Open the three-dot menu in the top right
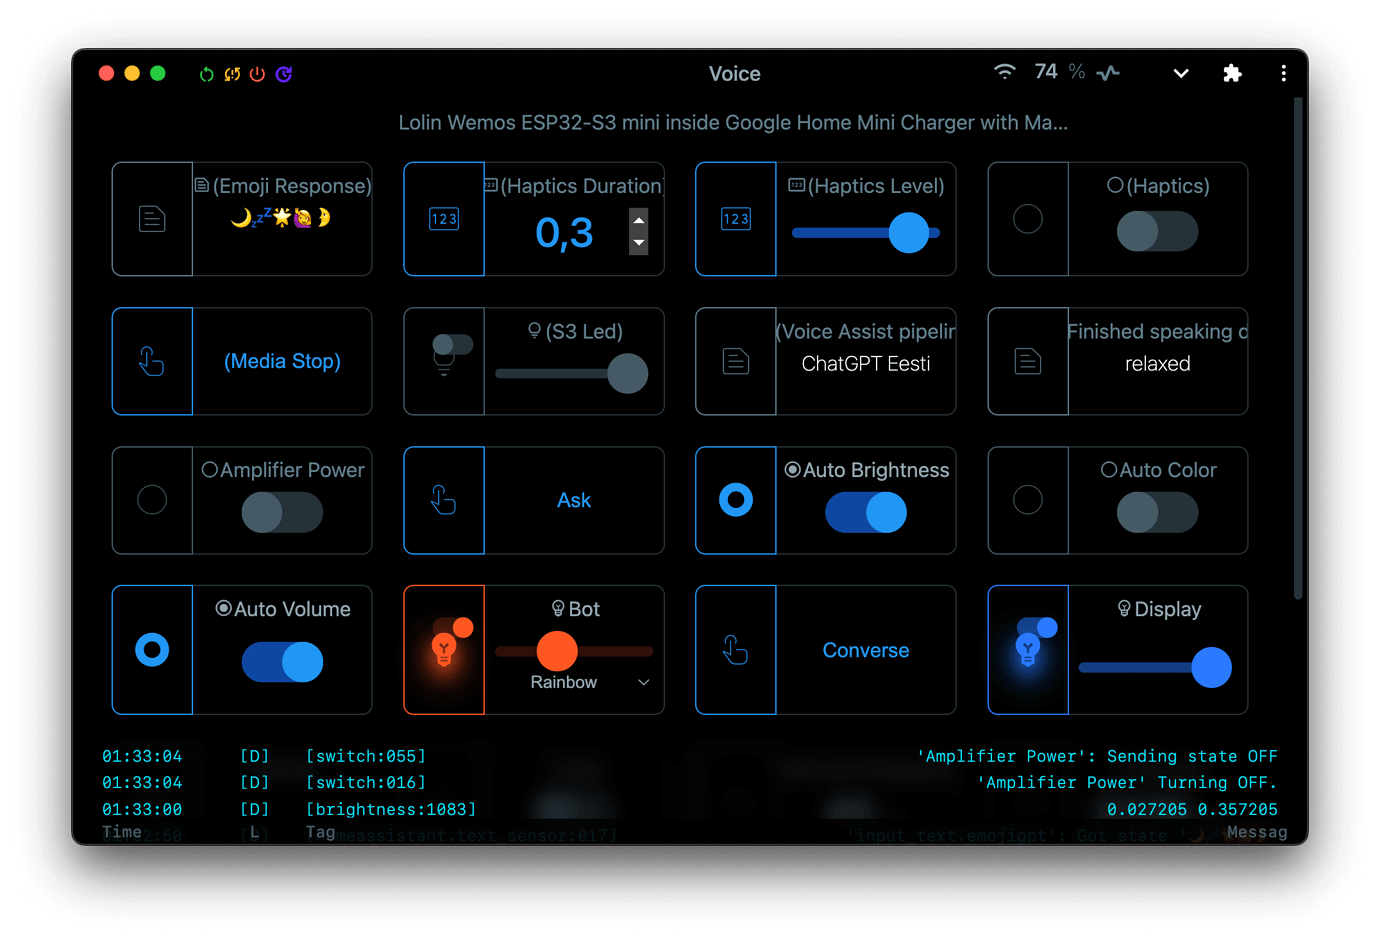1380x940 pixels. click(1284, 73)
